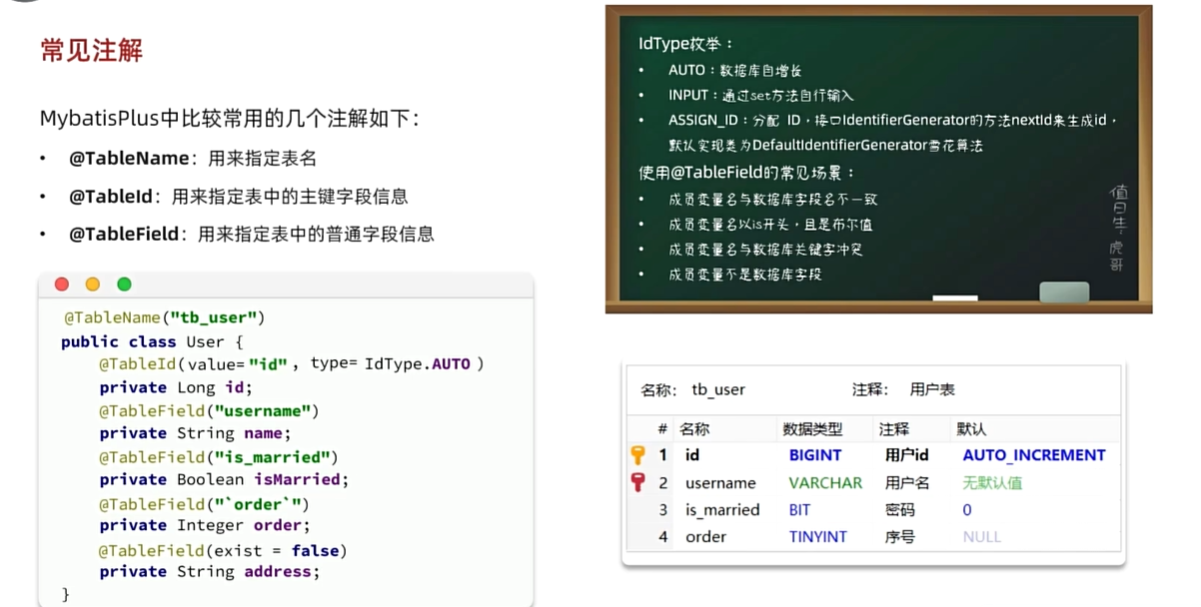
Task: Click the sentence MybatisPlus中比较常用的几个注解如下
Action: coord(229,118)
